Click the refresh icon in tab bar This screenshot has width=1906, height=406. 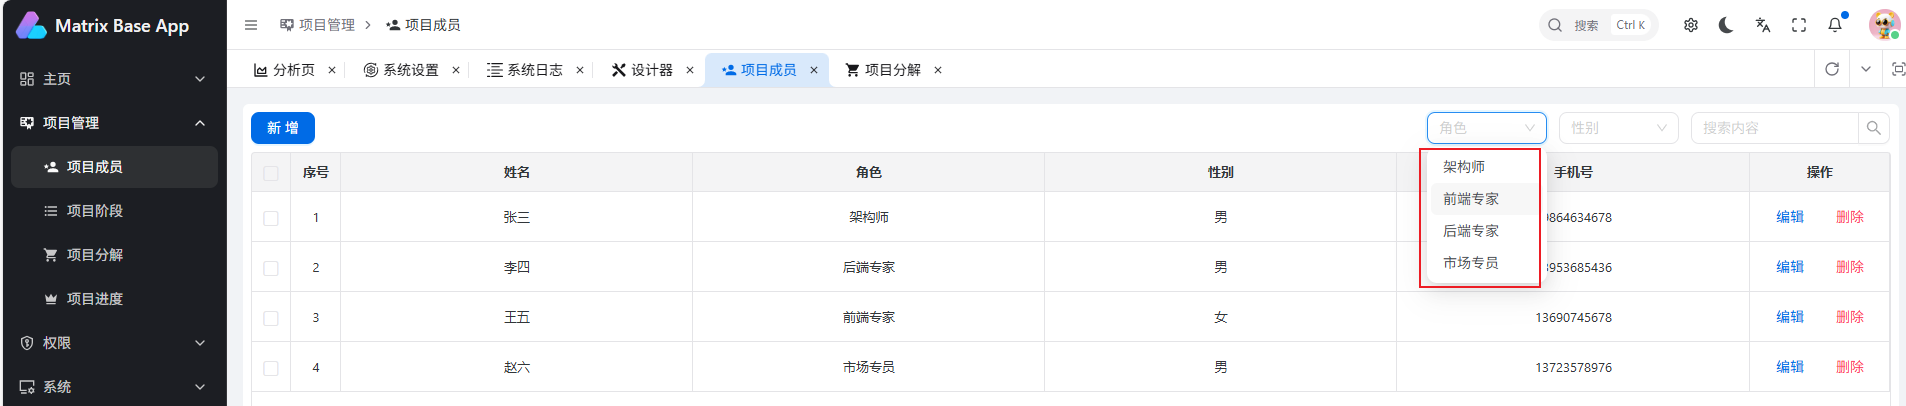1832,69
